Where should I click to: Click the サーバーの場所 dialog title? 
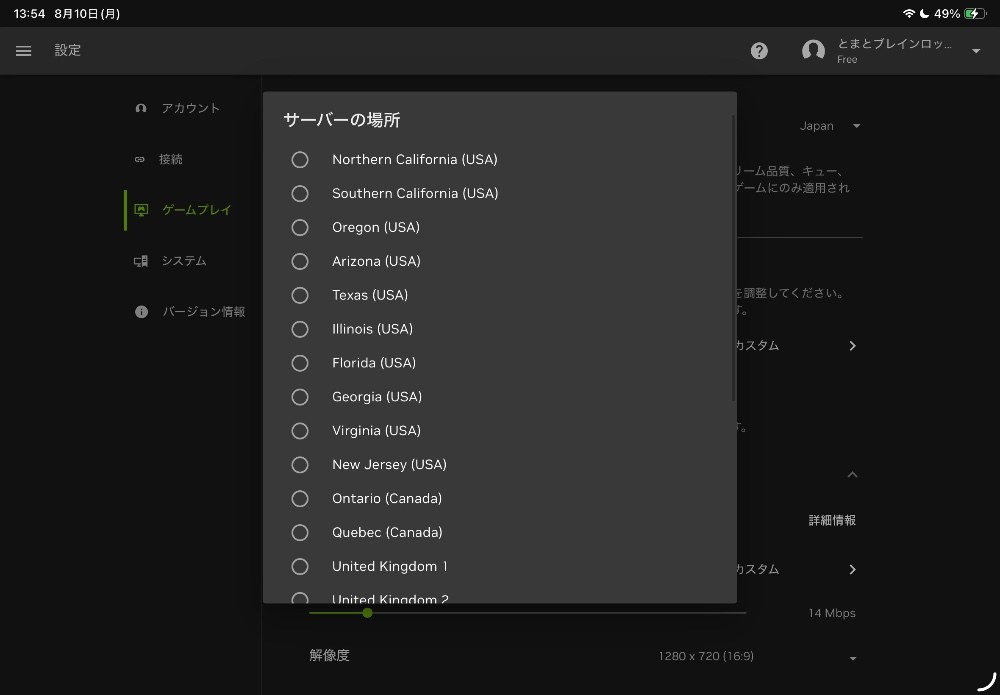pos(342,120)
